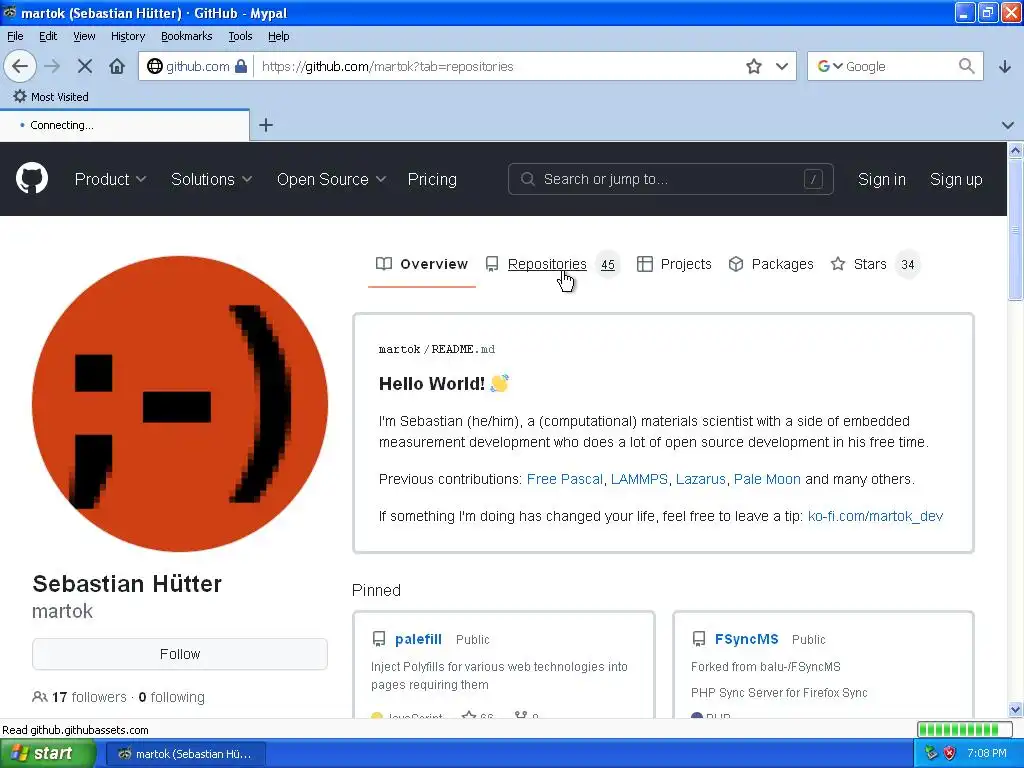Screen dimensions: 1024x768
Task: Open the Google search engine selector
Action: [830, 66]
